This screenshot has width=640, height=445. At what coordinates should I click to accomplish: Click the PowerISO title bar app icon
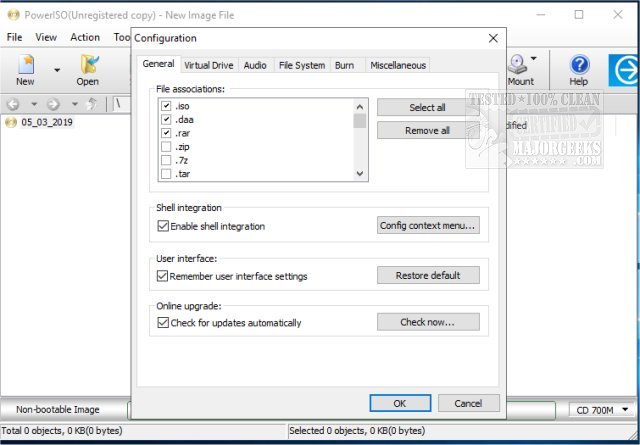click(13, 15)
